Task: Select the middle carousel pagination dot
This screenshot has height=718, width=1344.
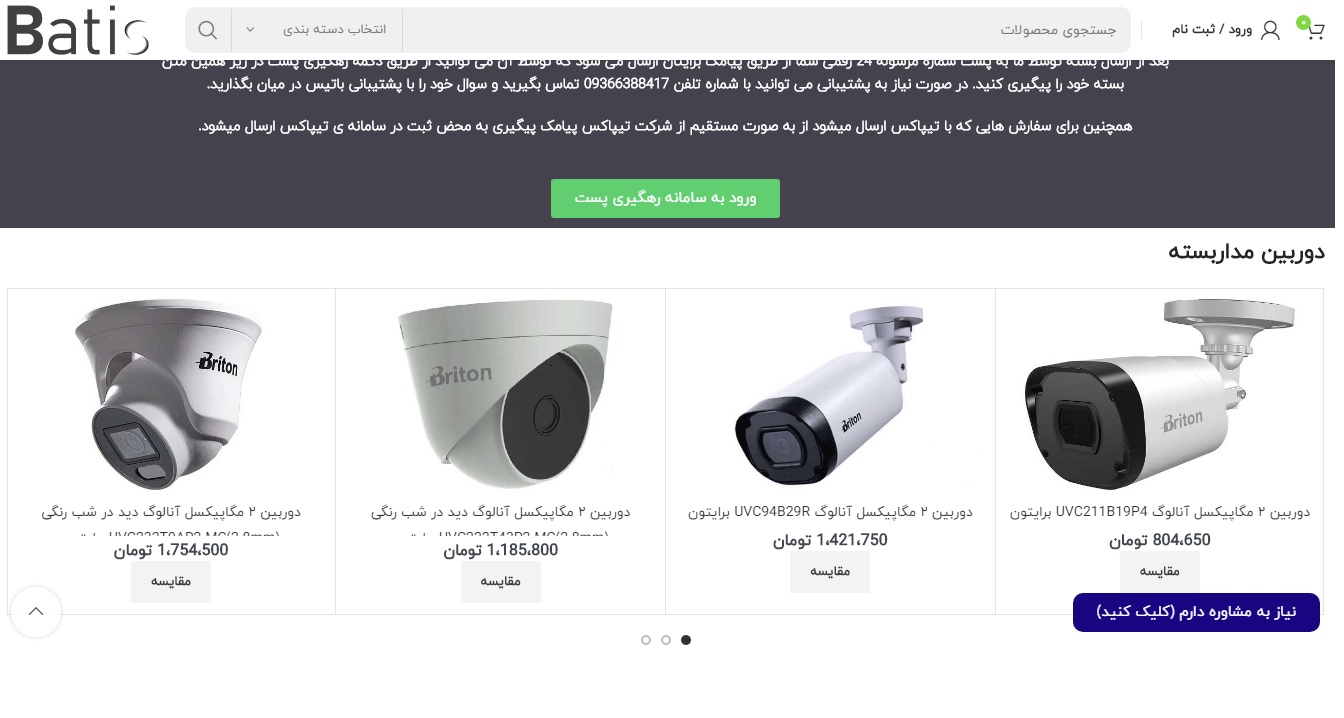Action: [x=666, y=640]
